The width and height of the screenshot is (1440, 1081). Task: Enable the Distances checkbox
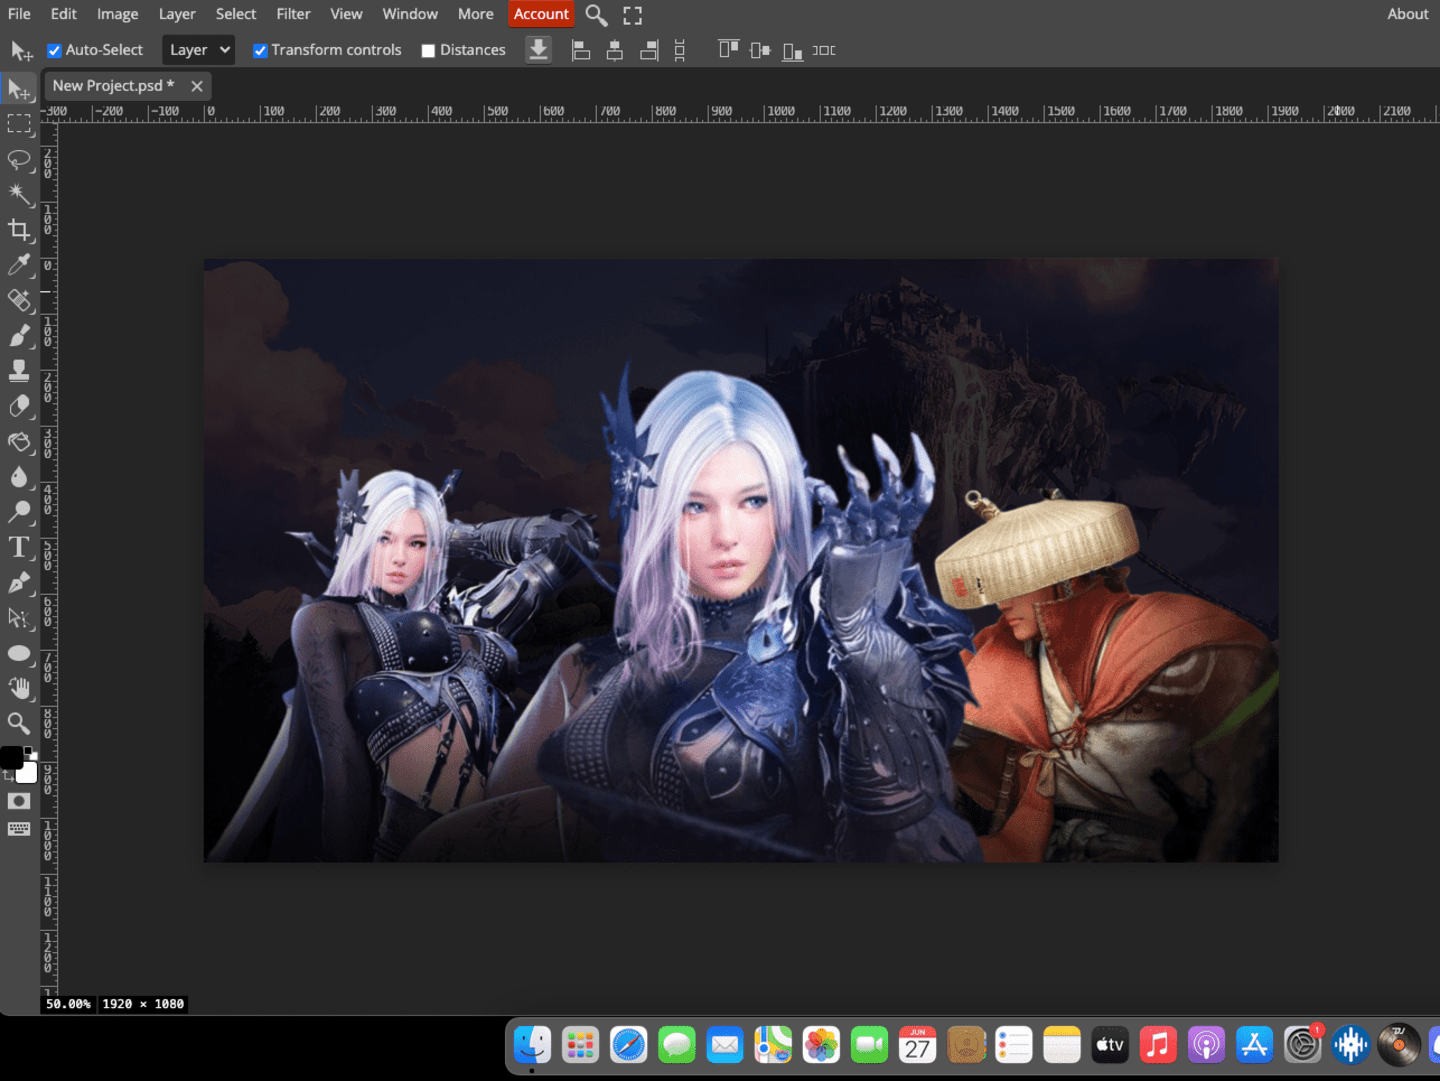point(428,51)
